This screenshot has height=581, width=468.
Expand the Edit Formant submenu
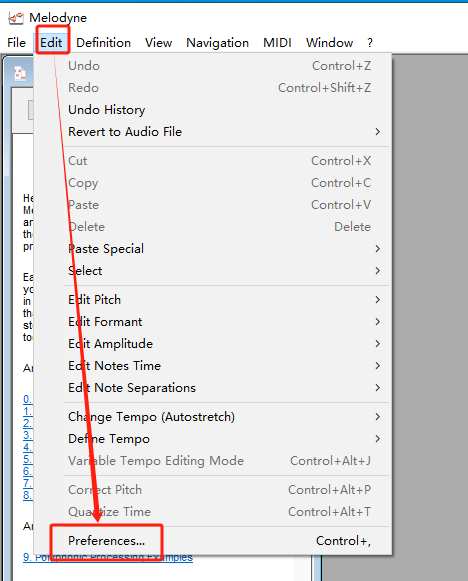tap(226, 322)
